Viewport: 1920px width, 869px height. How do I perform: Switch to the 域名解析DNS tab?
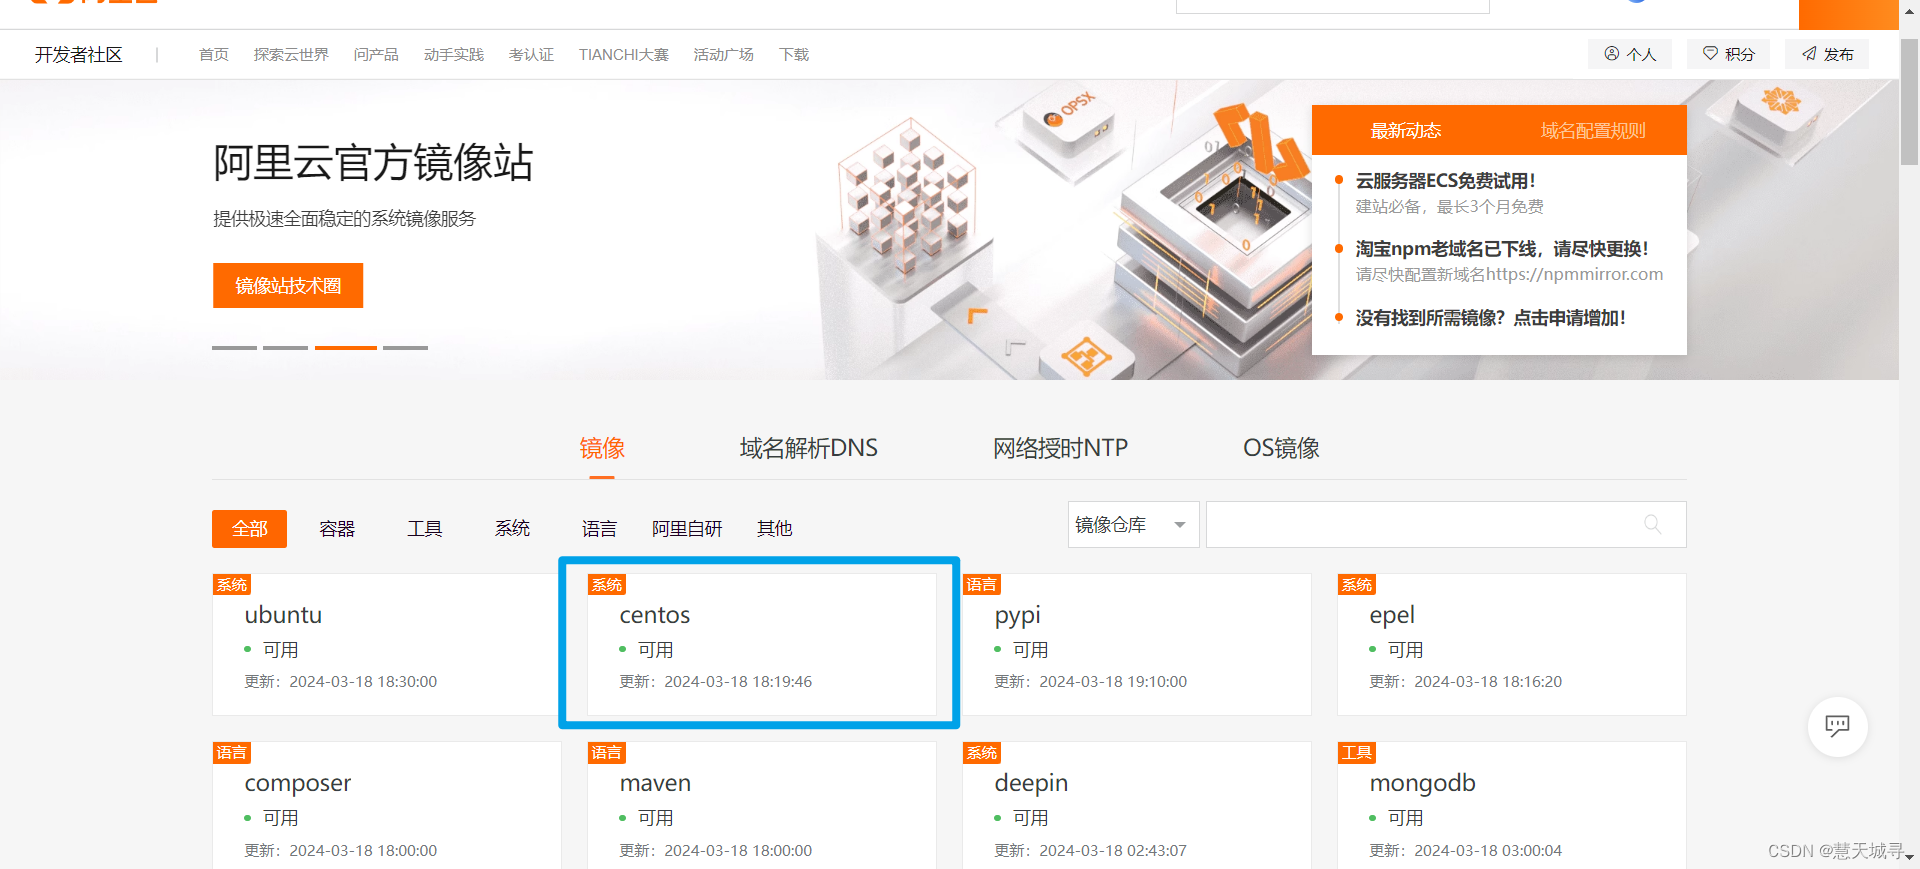click(808, 448)
